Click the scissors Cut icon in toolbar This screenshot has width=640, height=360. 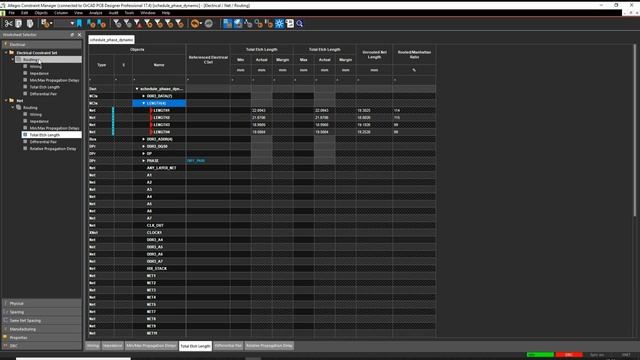9,24
